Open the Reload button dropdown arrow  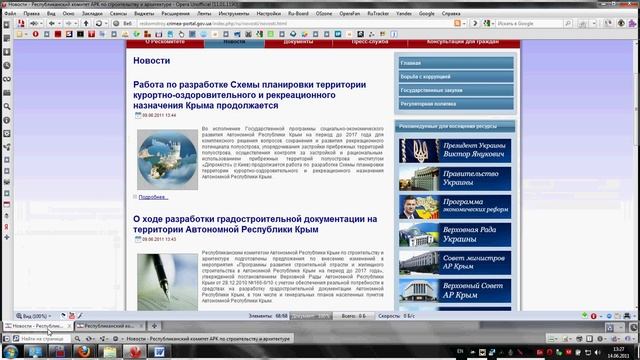coord(106,24)
